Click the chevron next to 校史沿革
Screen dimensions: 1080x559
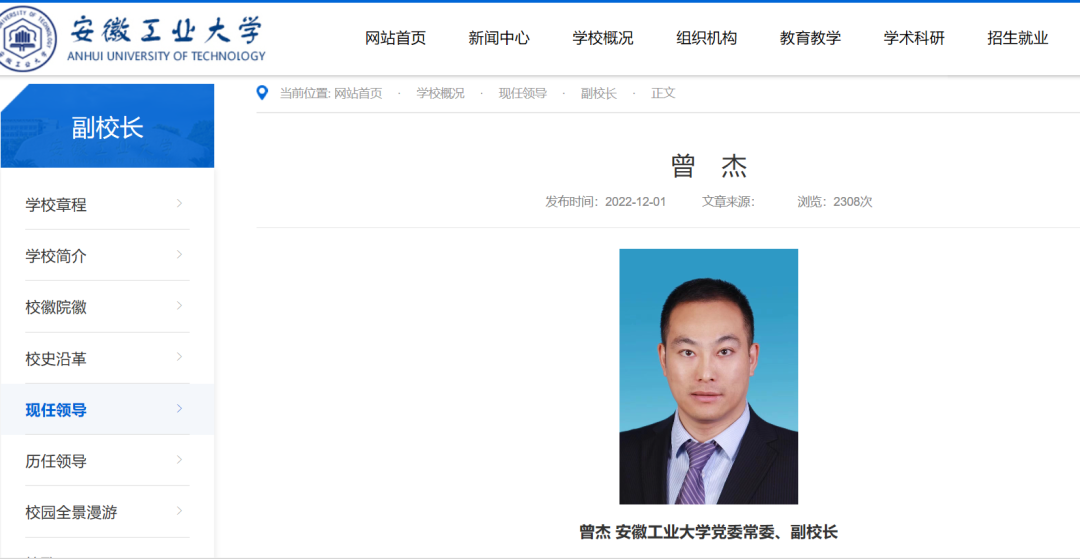click(x=179, y=357)
